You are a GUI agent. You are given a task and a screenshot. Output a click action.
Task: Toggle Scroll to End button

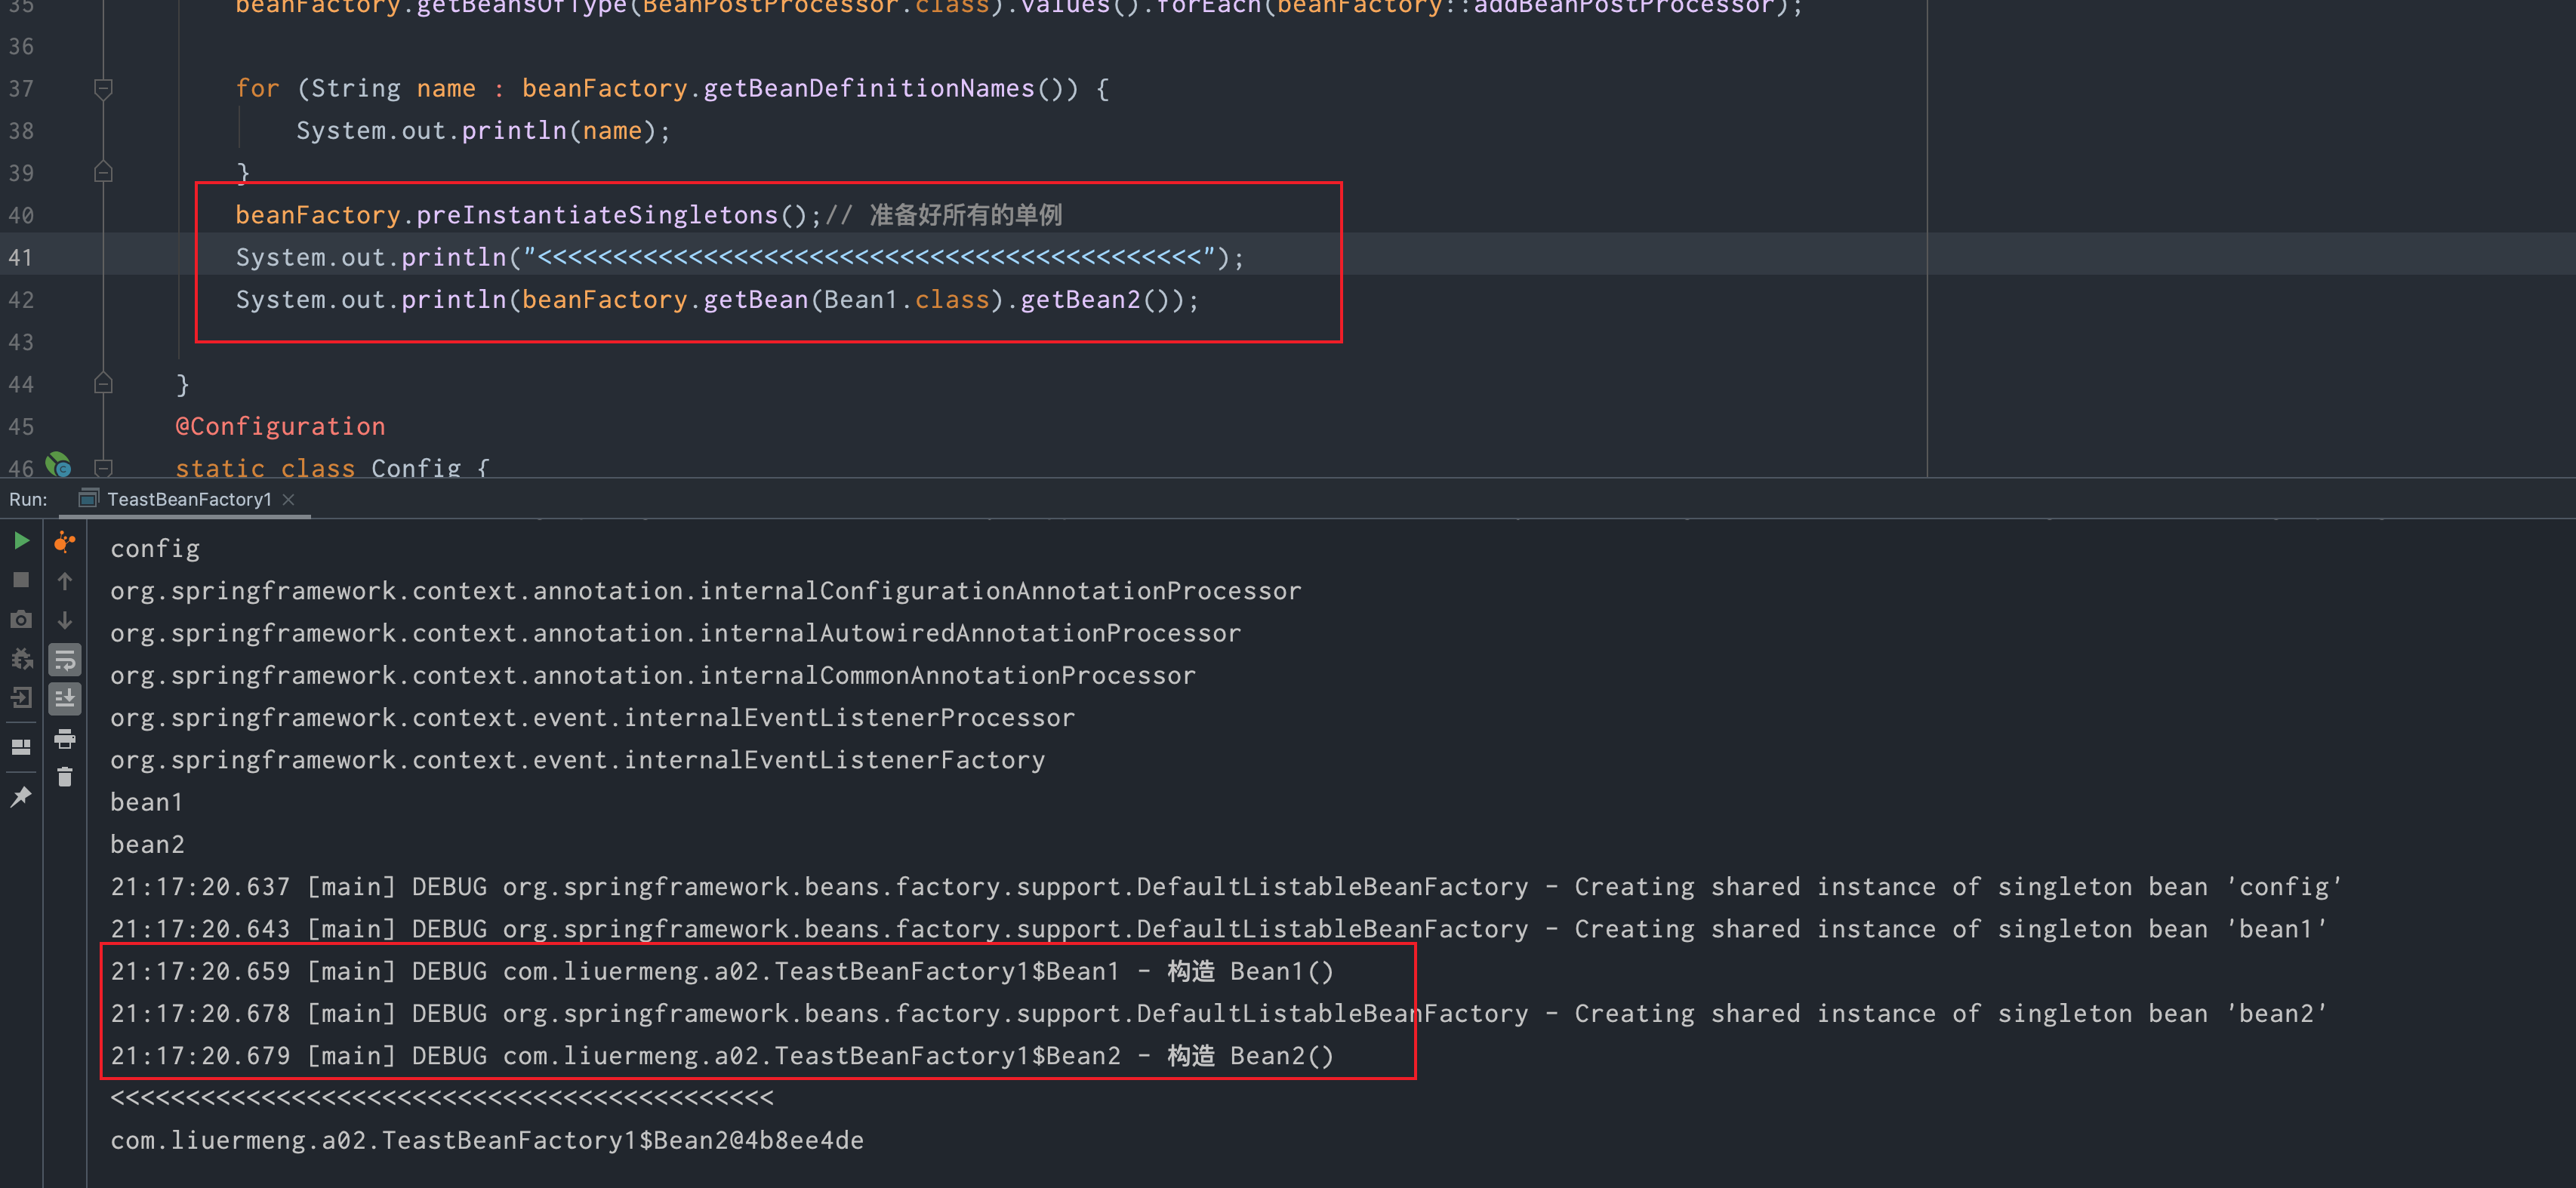coord(65,699)
